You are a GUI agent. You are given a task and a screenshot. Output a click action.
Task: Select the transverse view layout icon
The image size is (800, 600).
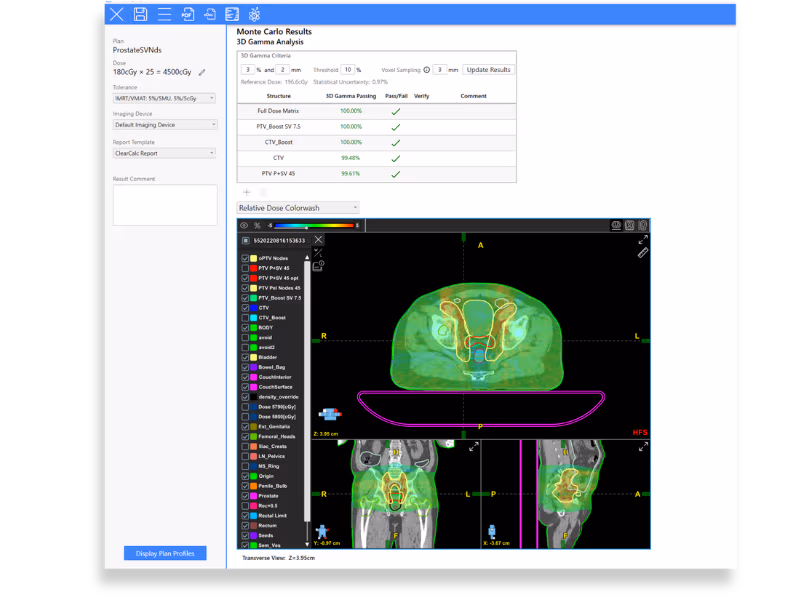coord(616,225)
